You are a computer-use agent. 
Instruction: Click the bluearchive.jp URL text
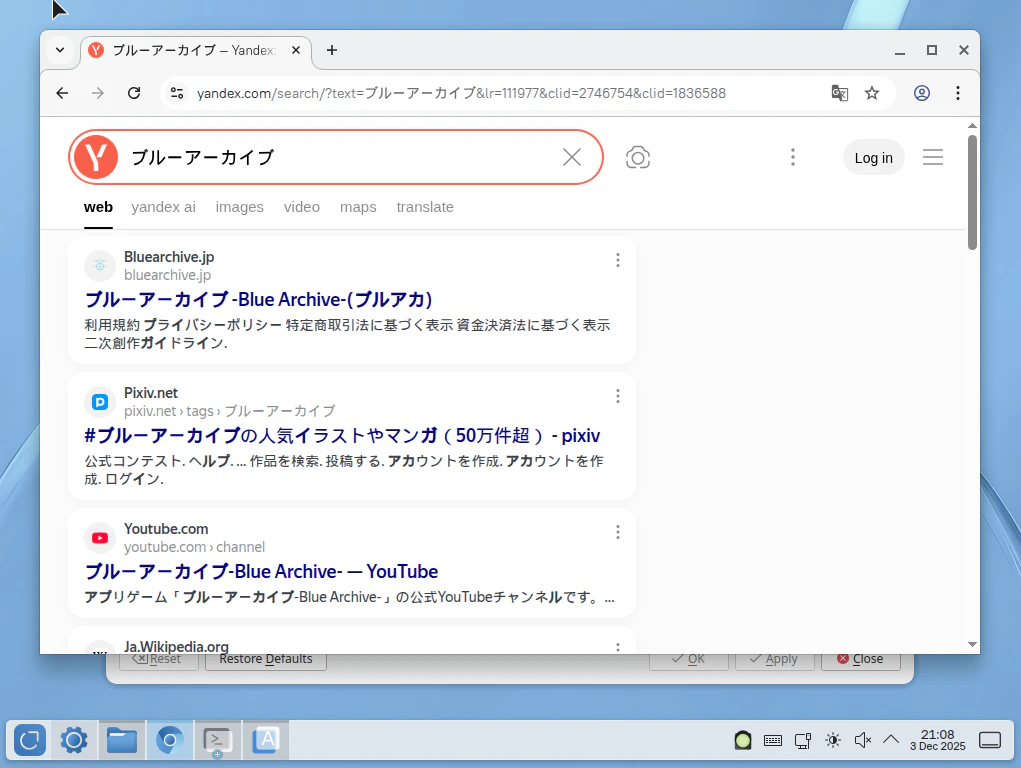pyautogui.click(x=167, y=275)
